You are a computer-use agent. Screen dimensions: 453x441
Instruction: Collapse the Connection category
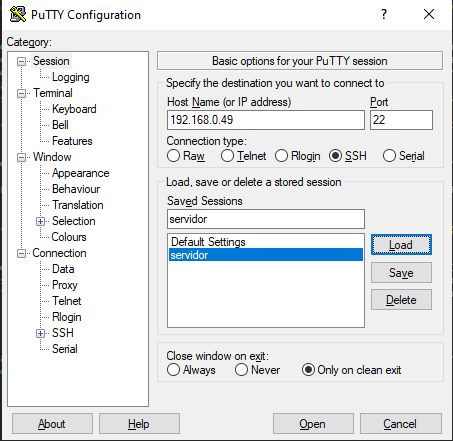(x=21, y=253)
